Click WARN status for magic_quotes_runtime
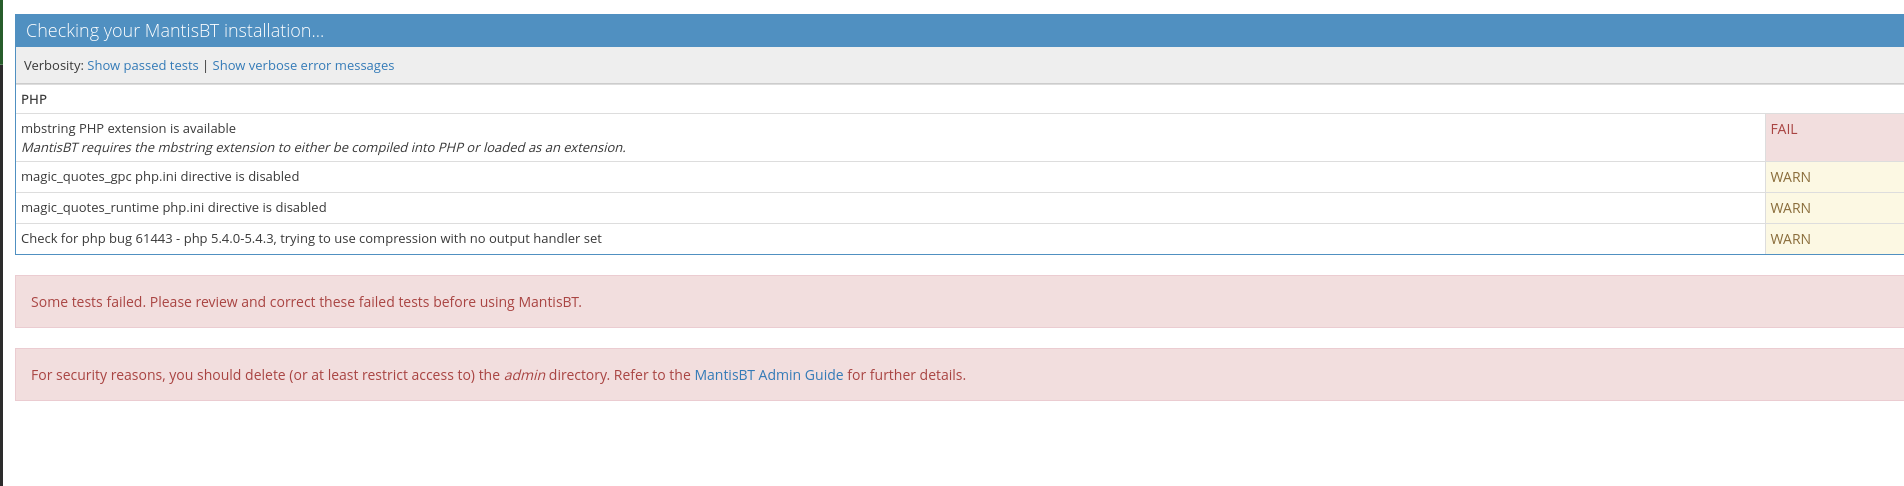The image size is (1904, 486). coord(1834,208)
